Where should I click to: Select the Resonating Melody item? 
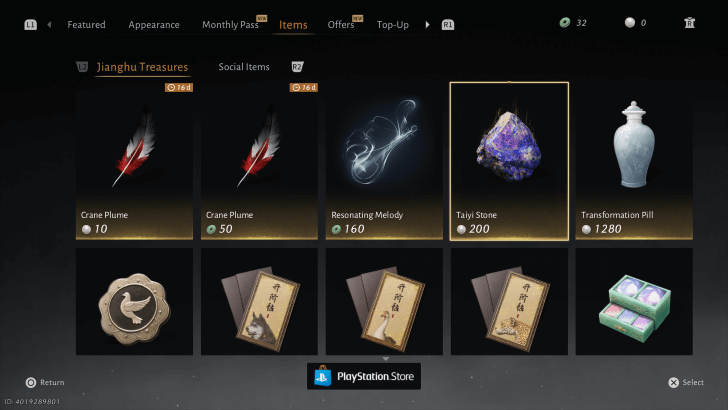pyautogui.click(x=384, y=161)
